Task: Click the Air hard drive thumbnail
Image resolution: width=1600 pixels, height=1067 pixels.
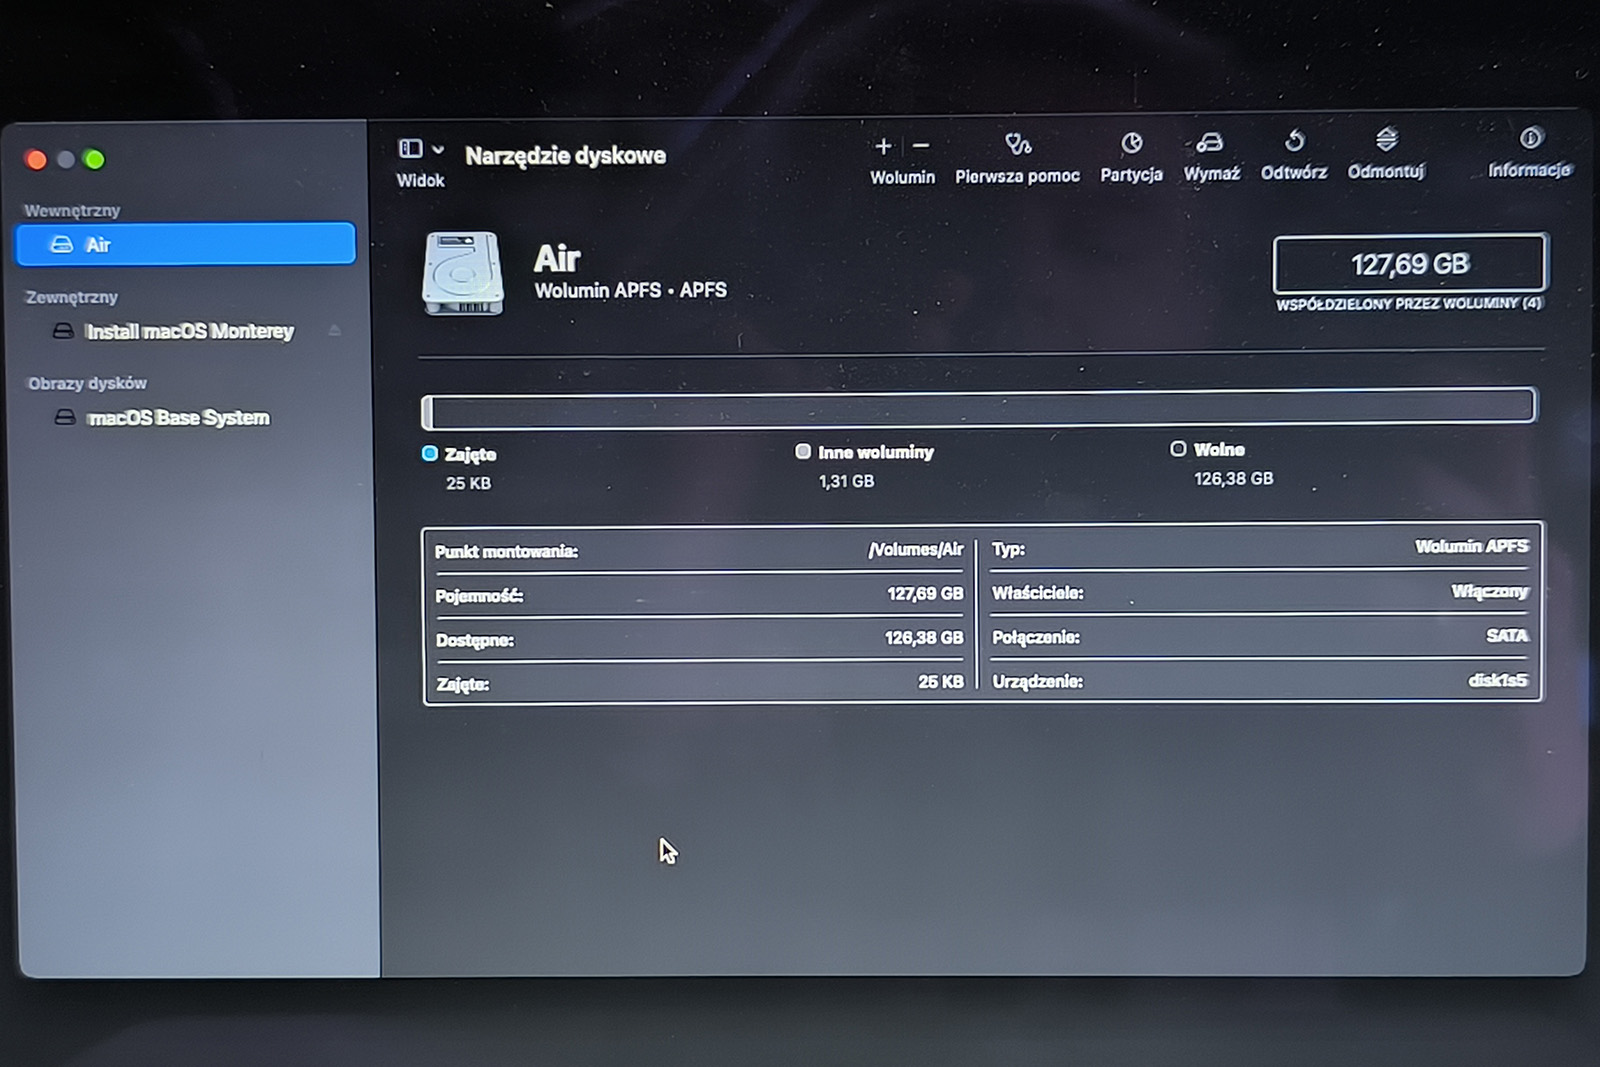Action: pyautogui.click(x=463, y=273)
